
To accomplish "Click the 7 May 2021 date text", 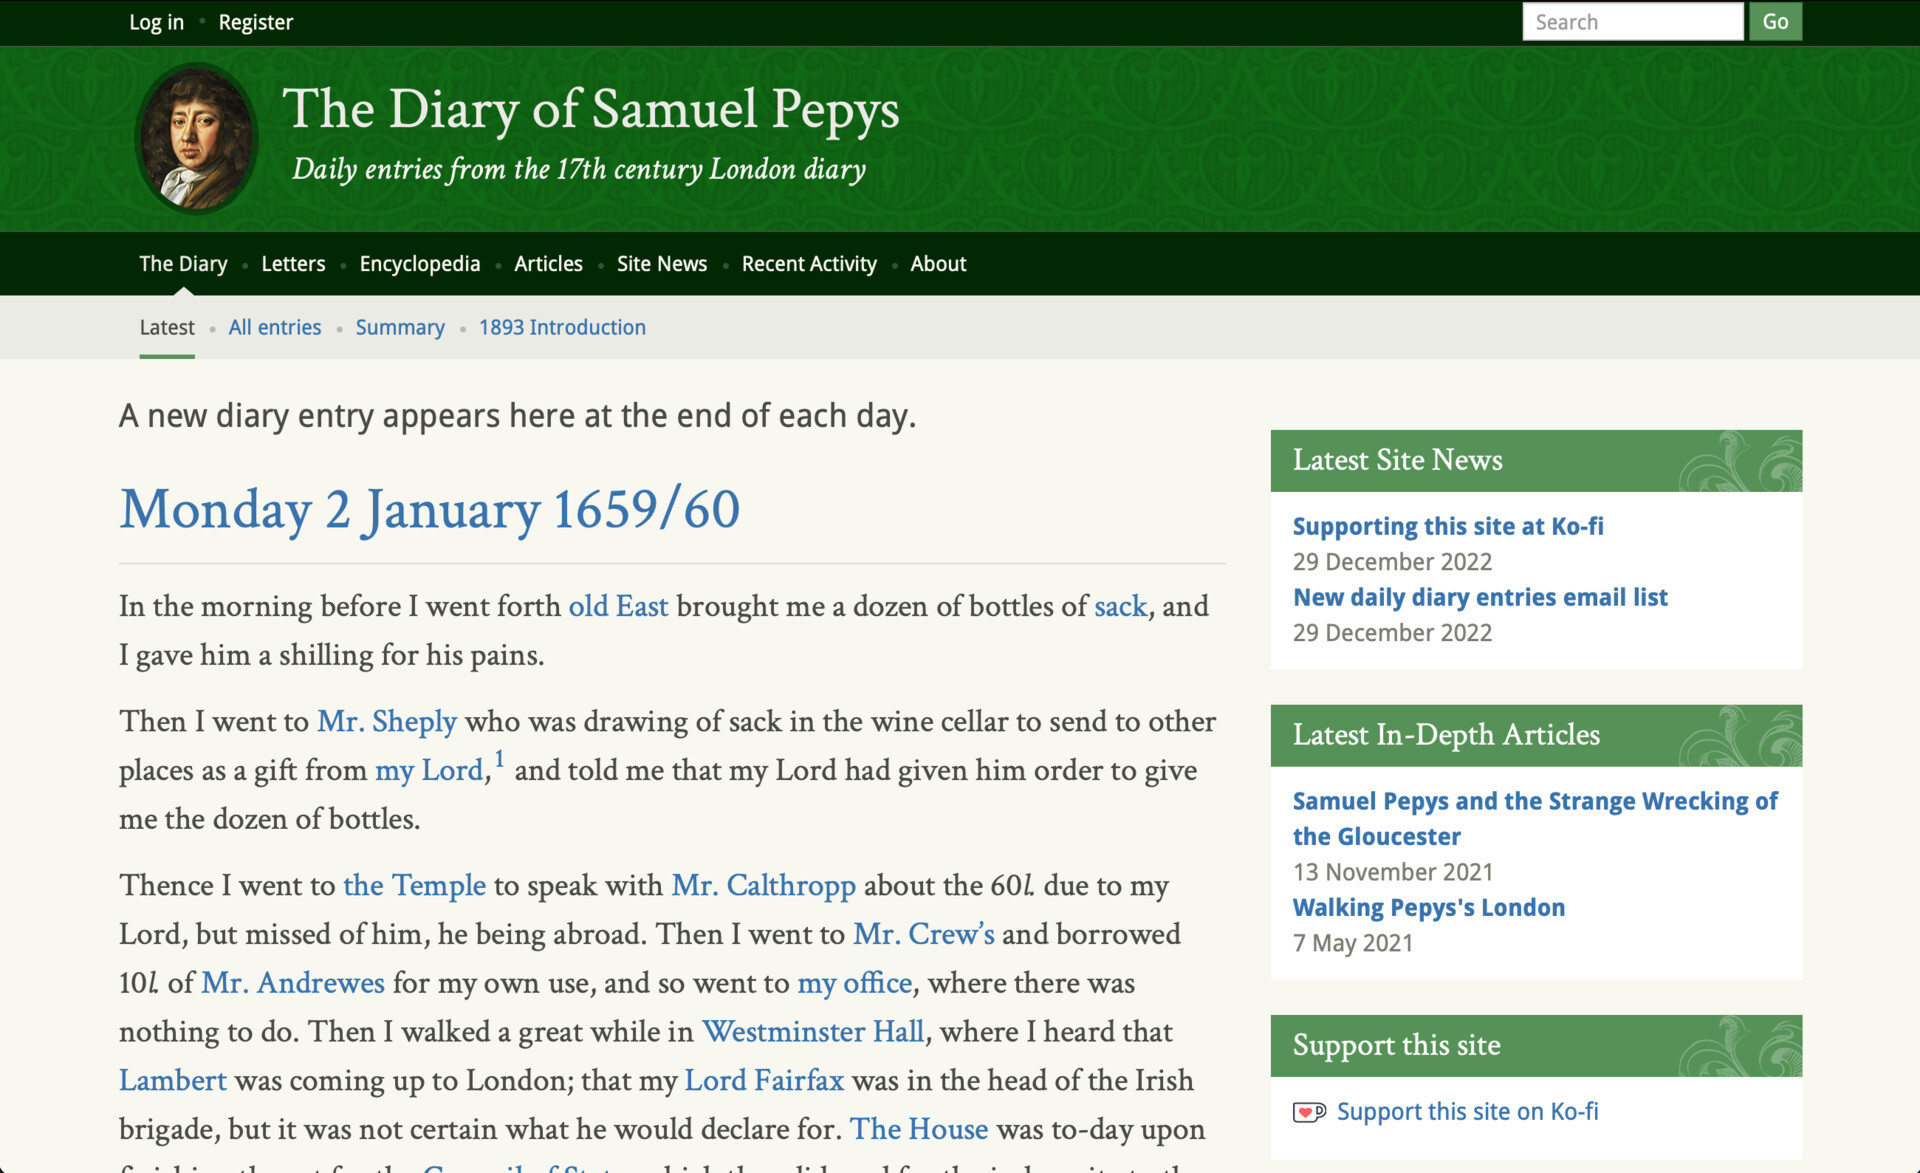I will [1352, 943].
